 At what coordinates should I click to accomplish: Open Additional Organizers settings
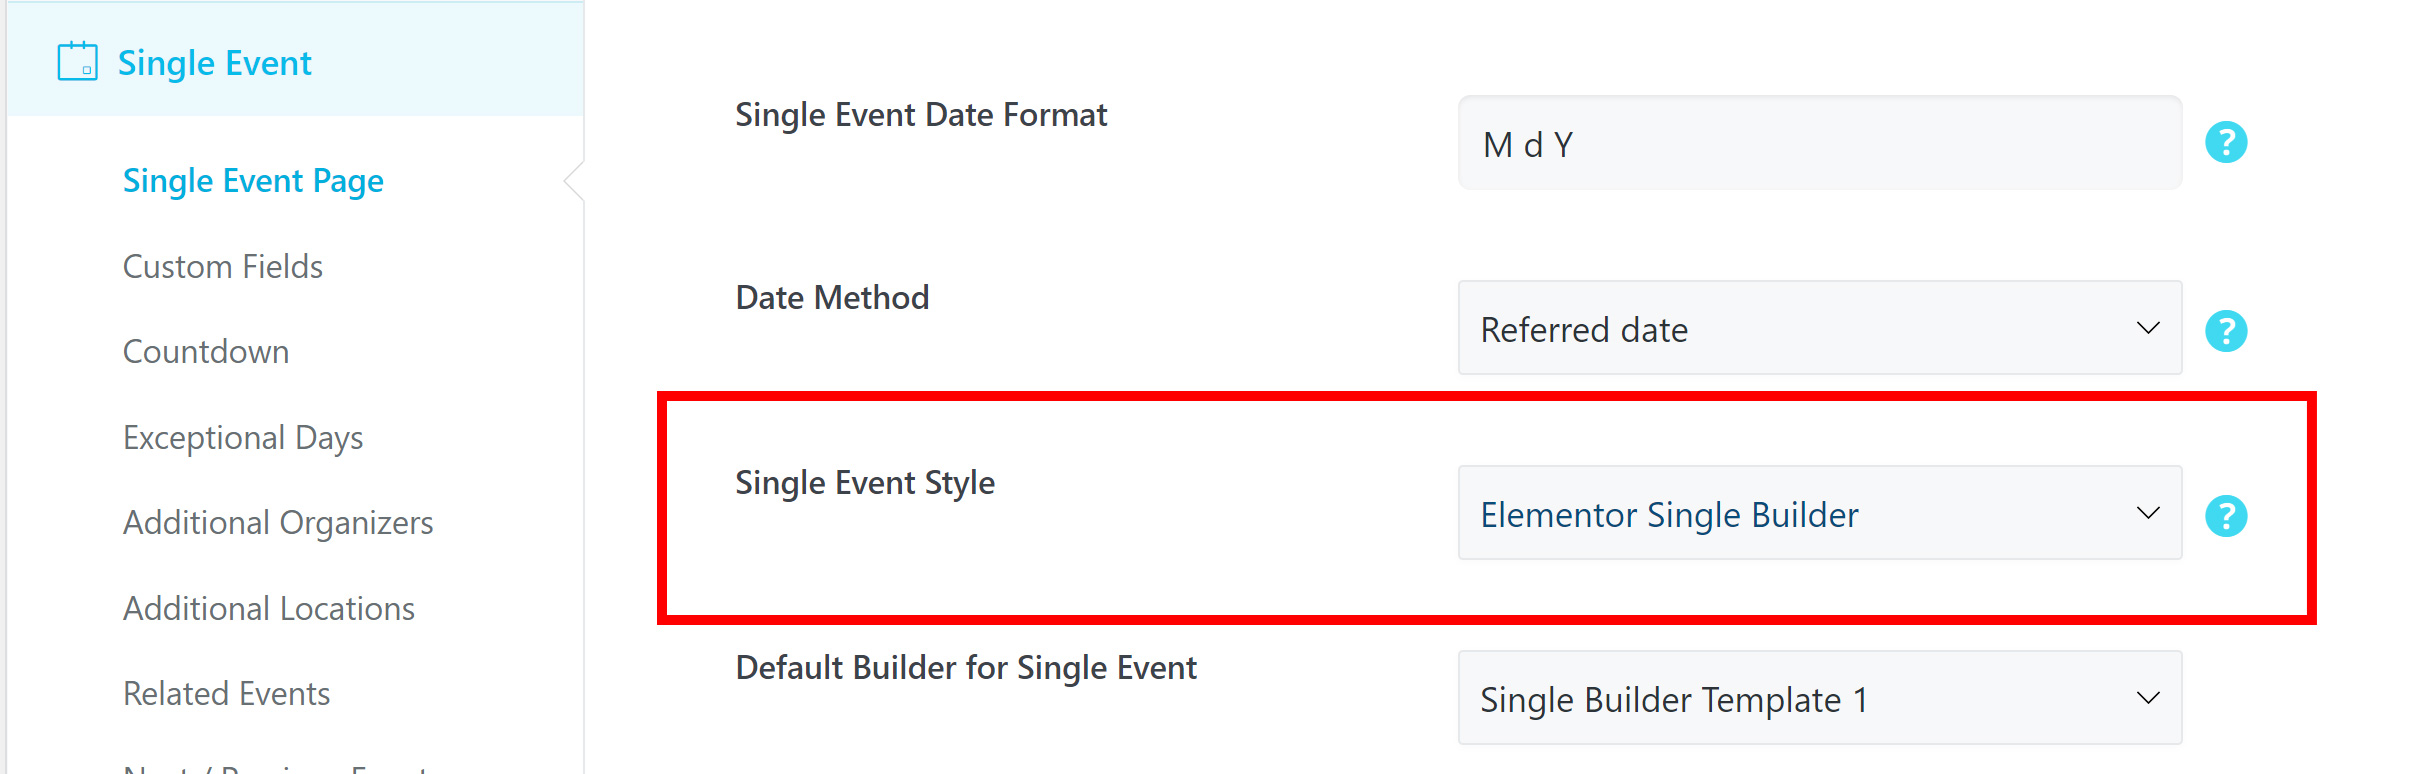coord(278,523)
